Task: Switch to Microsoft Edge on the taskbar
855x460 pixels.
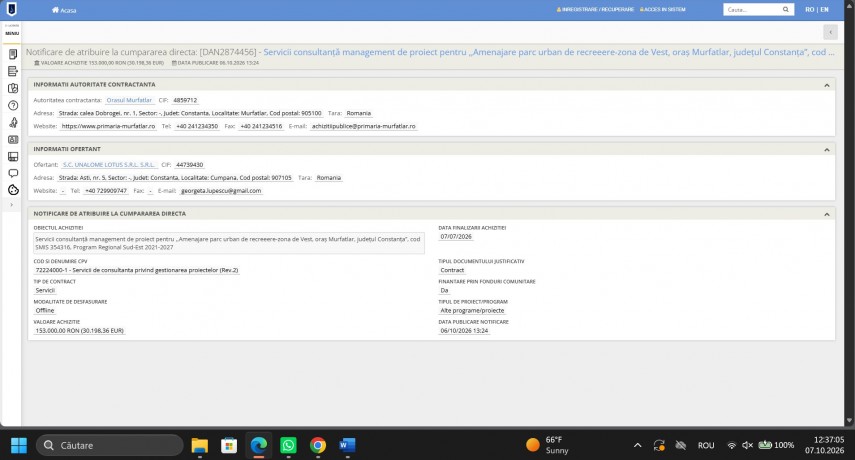Action: point(258,445)
